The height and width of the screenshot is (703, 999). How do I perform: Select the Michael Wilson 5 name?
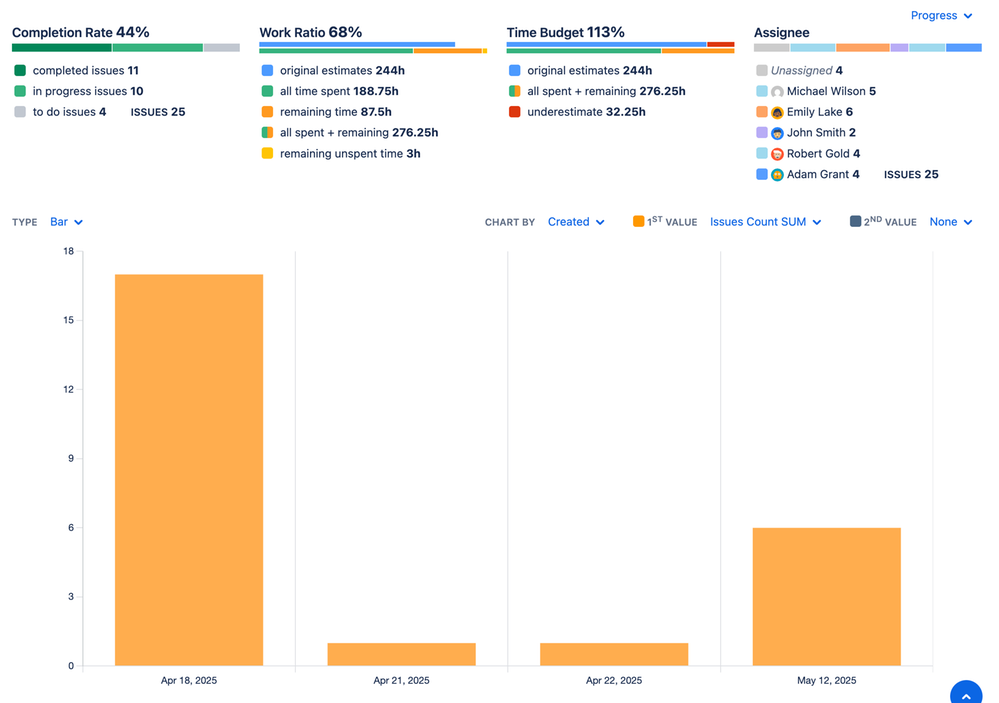pos(831,91)
